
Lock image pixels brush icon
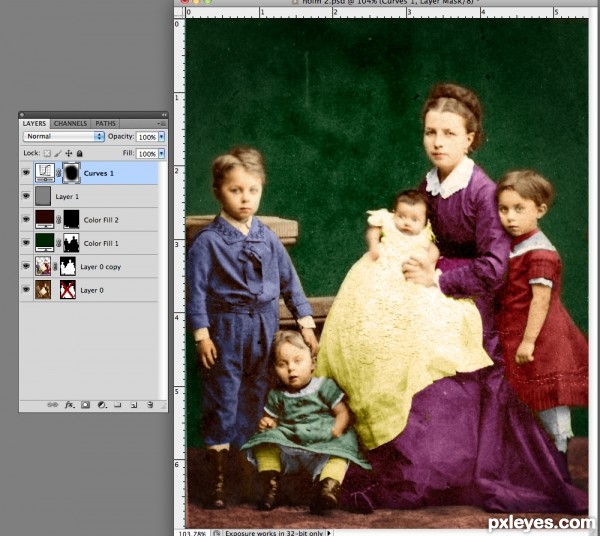[x=58, y=153]
